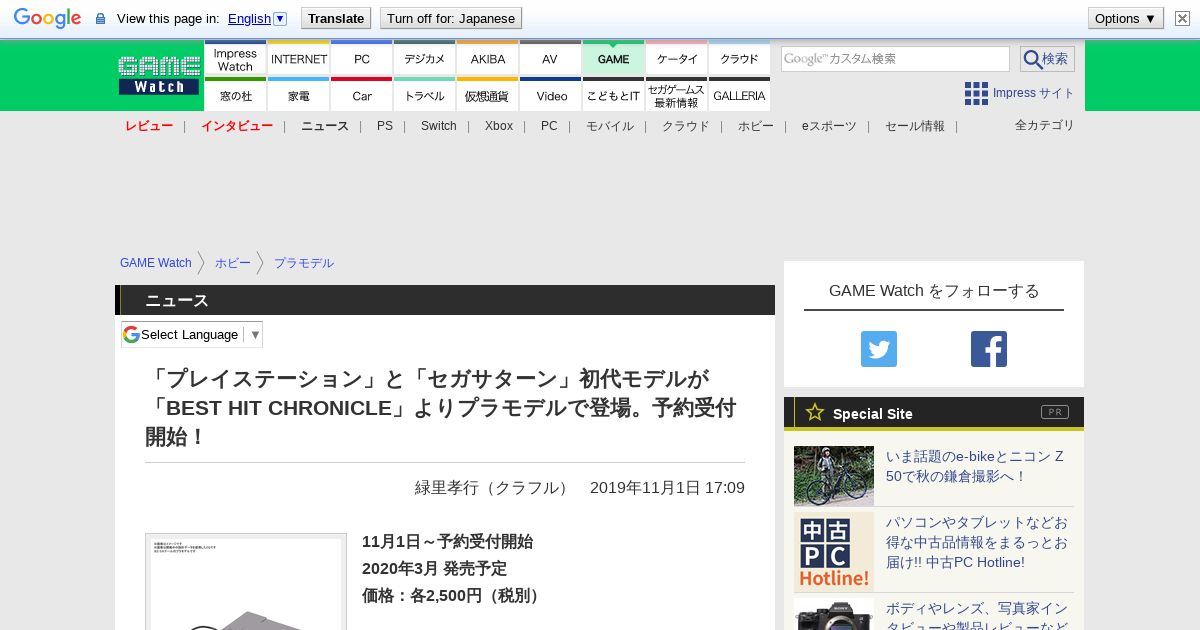The width and height of the screenshot is (1200, 630).
Task: Open the English language dropdown arrow
Action: pyautogui.click(x=280, y=18)
